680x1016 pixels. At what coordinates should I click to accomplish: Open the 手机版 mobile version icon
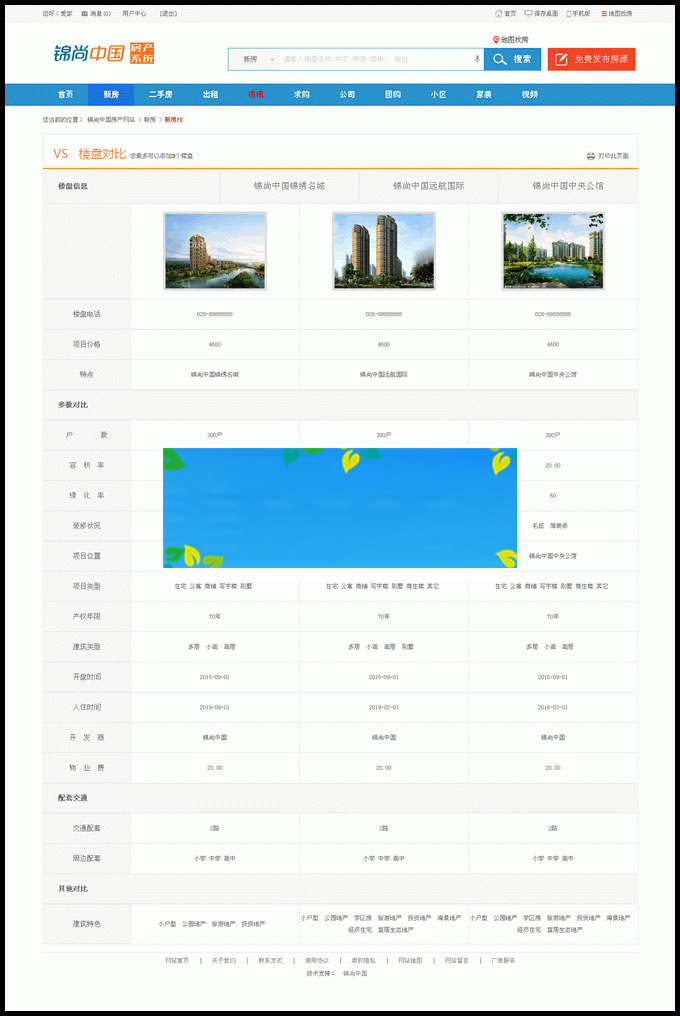point(569,14)
